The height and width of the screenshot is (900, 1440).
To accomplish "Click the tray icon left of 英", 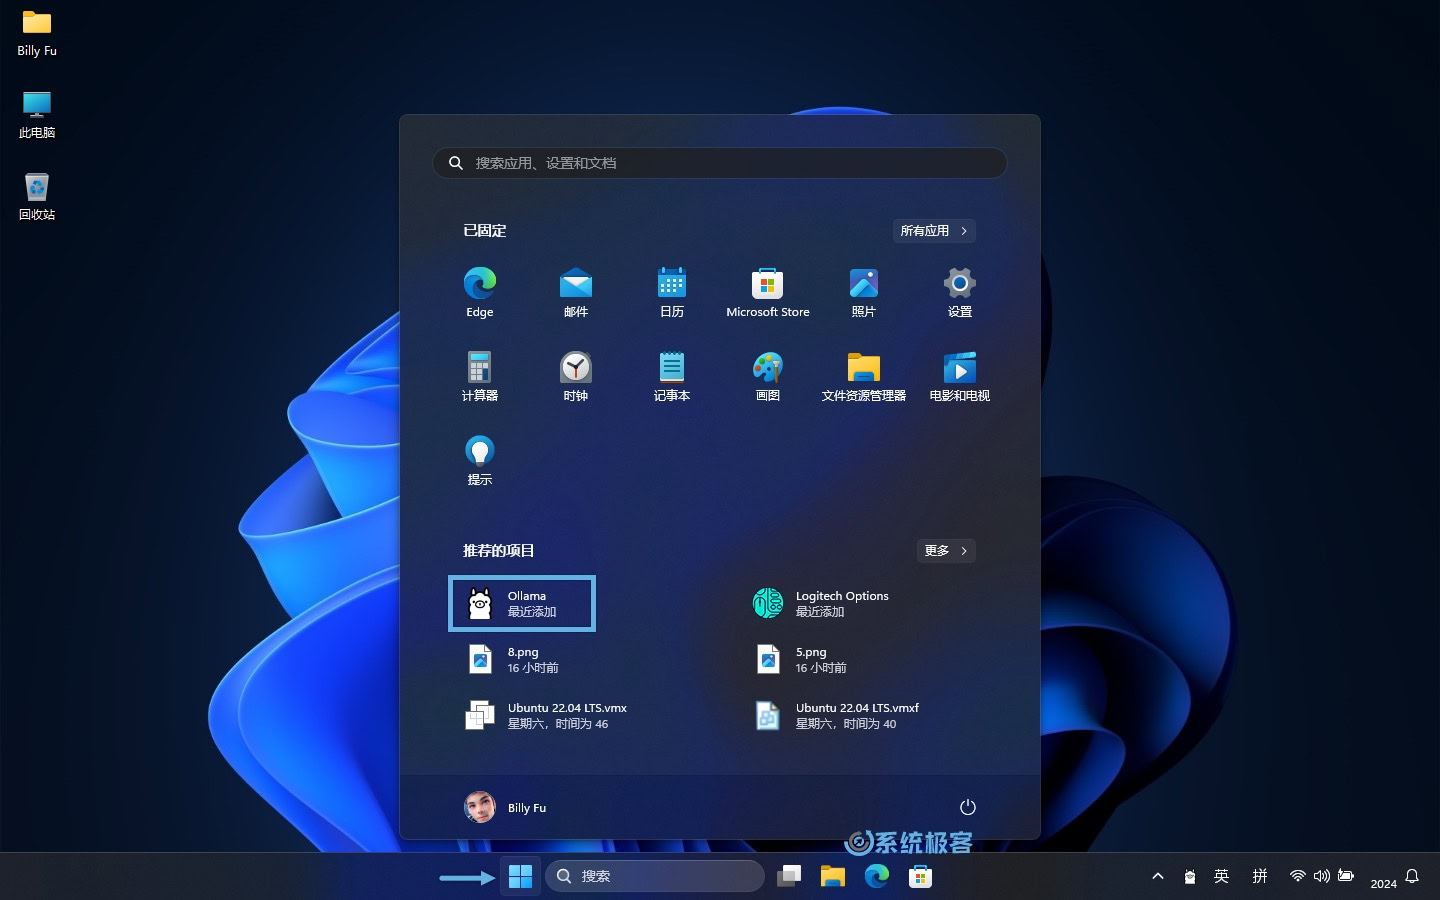I will (1190, 876).
